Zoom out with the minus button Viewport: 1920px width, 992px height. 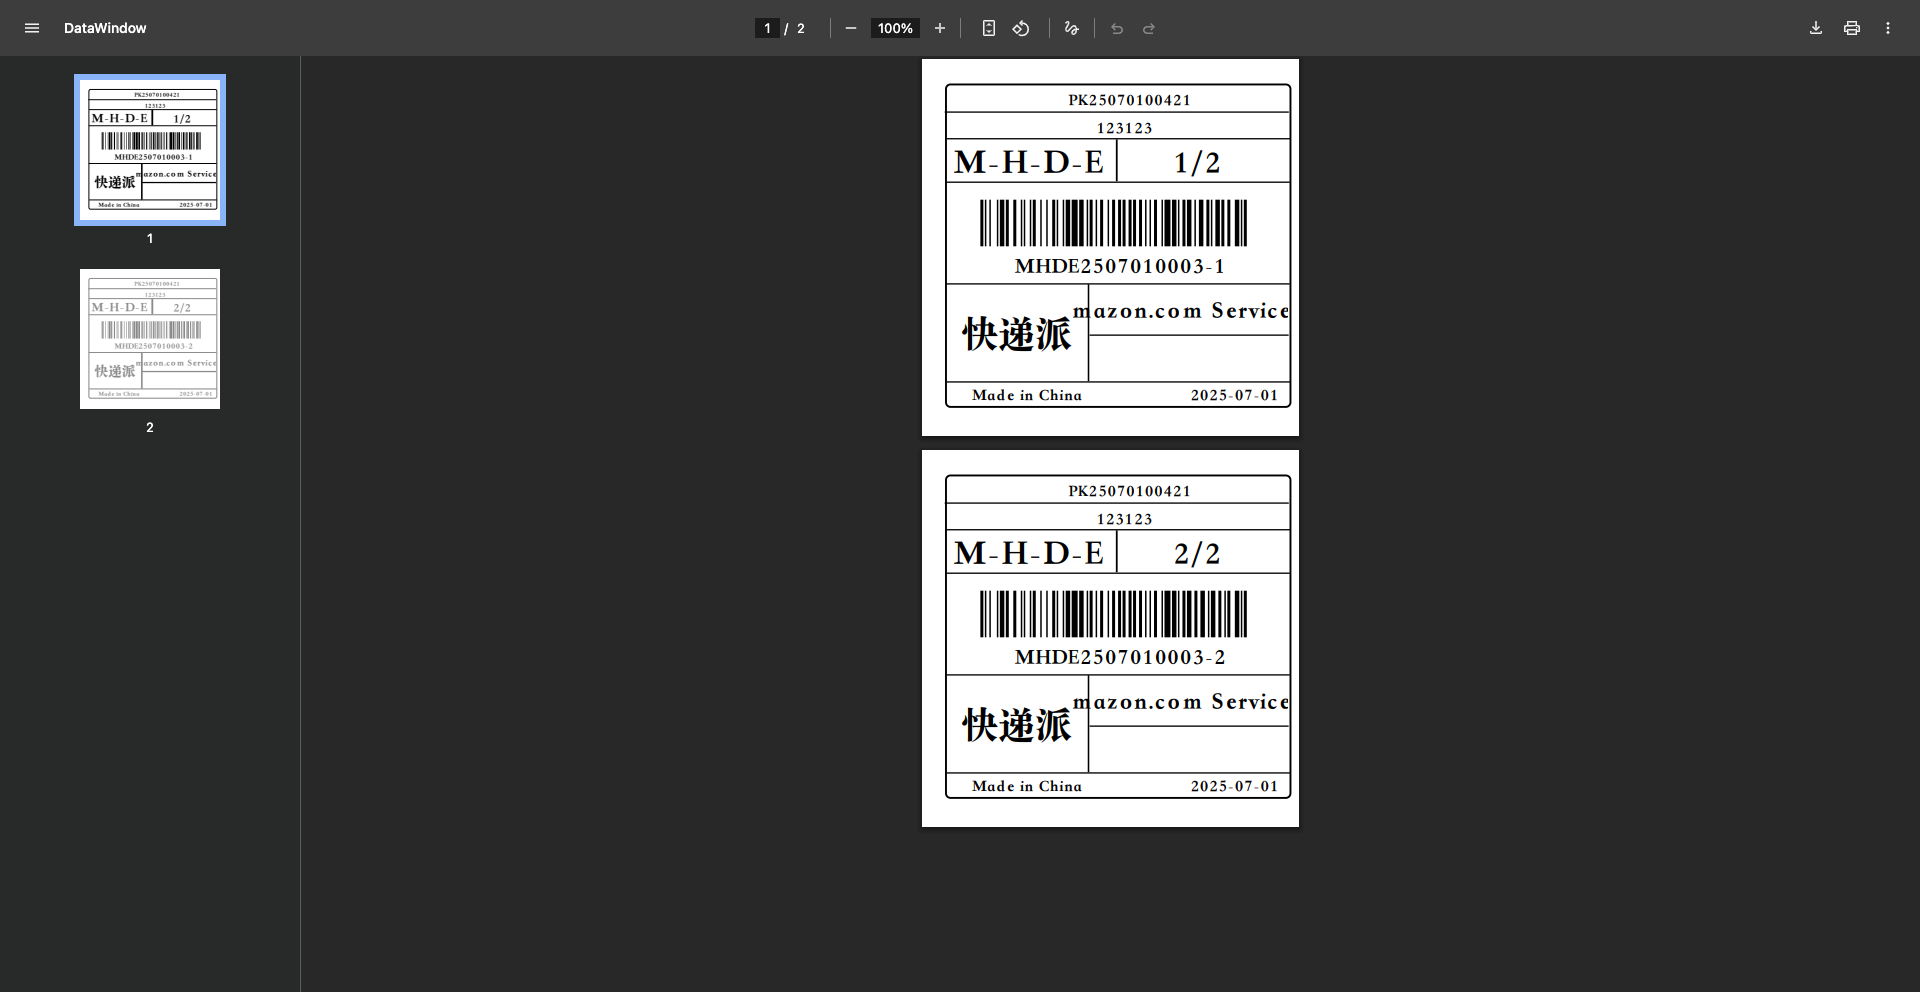coord(851,28)
